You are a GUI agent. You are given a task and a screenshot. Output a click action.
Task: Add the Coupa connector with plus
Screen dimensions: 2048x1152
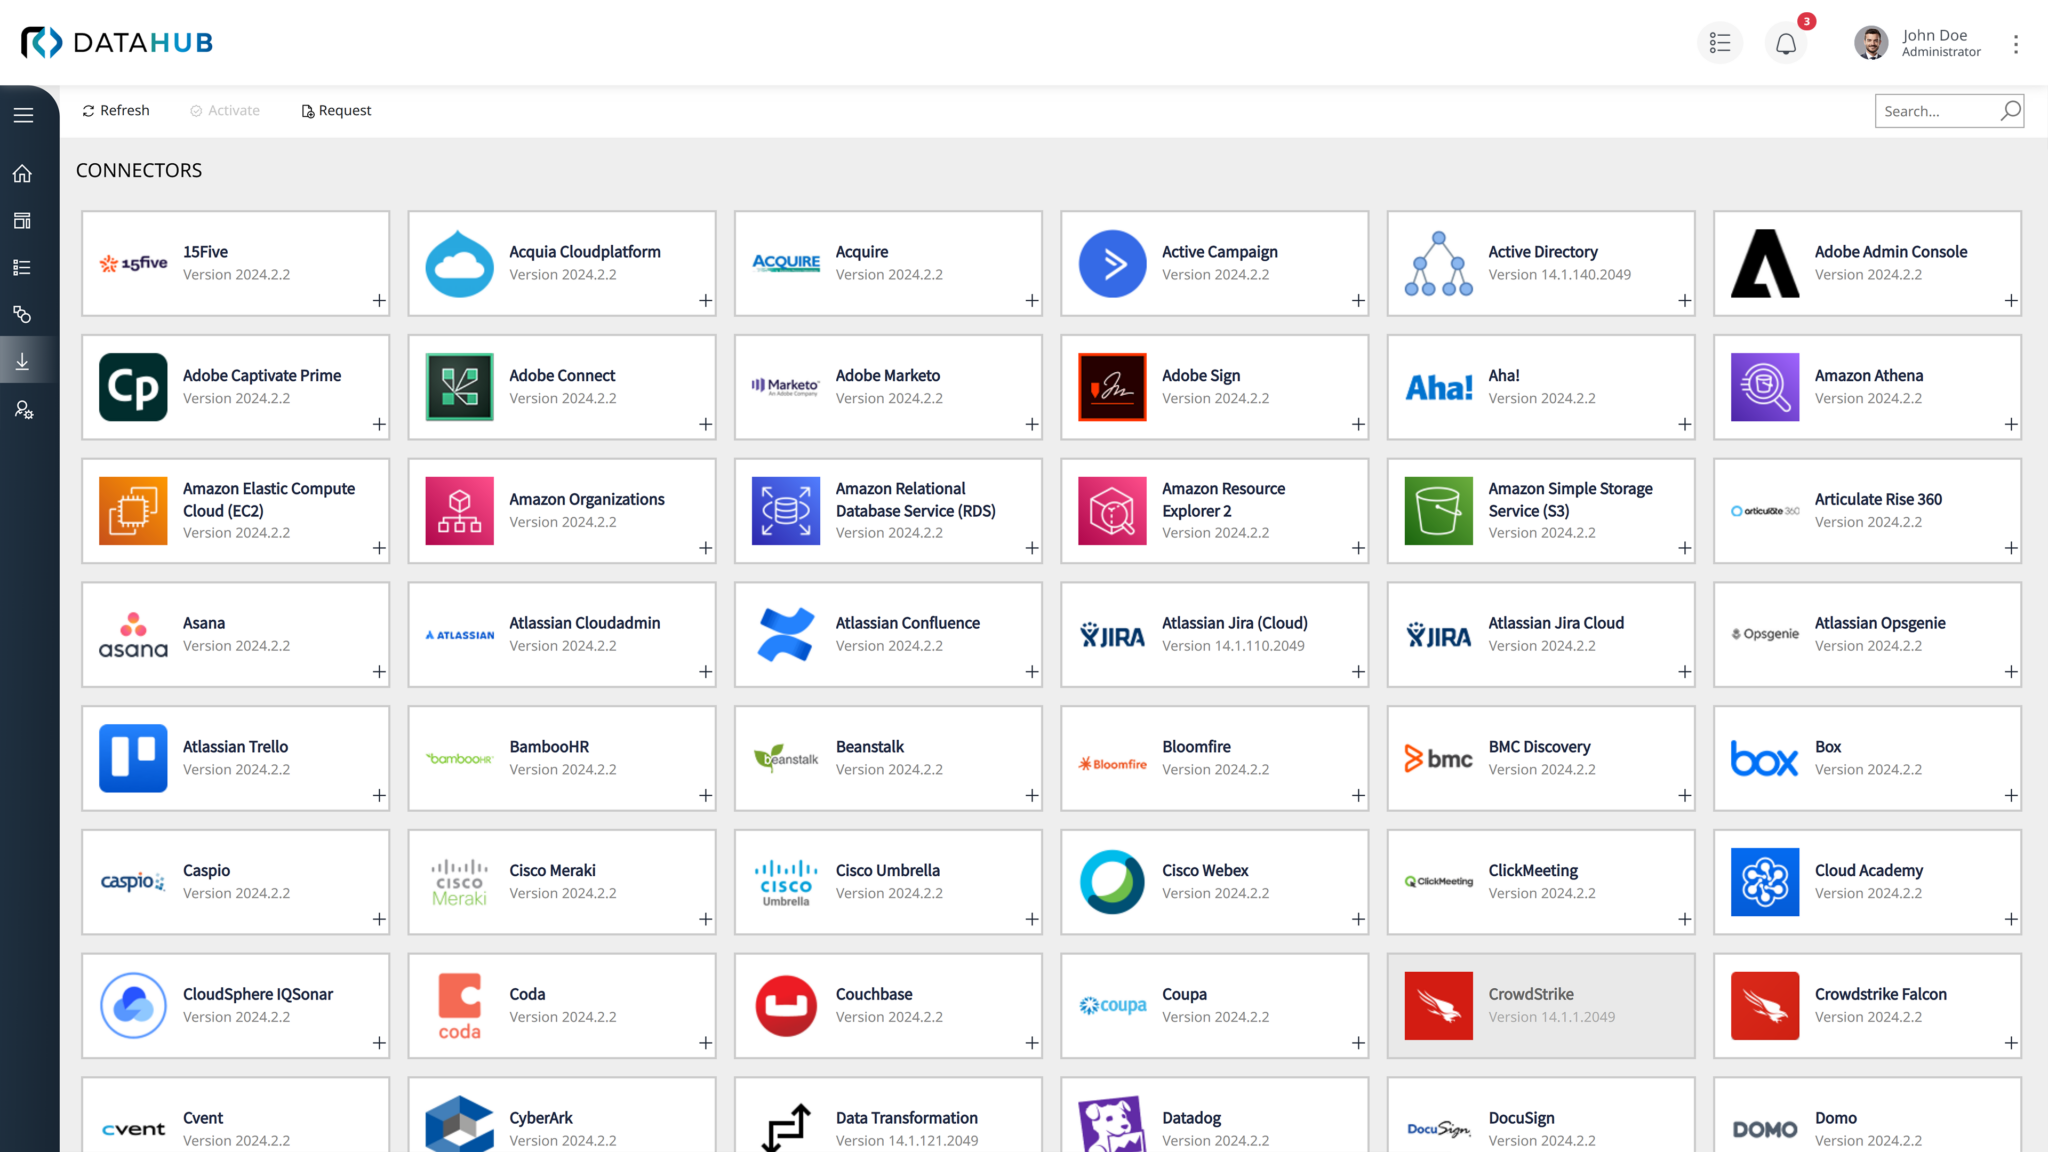pyautogui.click(x=1358, y=1043)
